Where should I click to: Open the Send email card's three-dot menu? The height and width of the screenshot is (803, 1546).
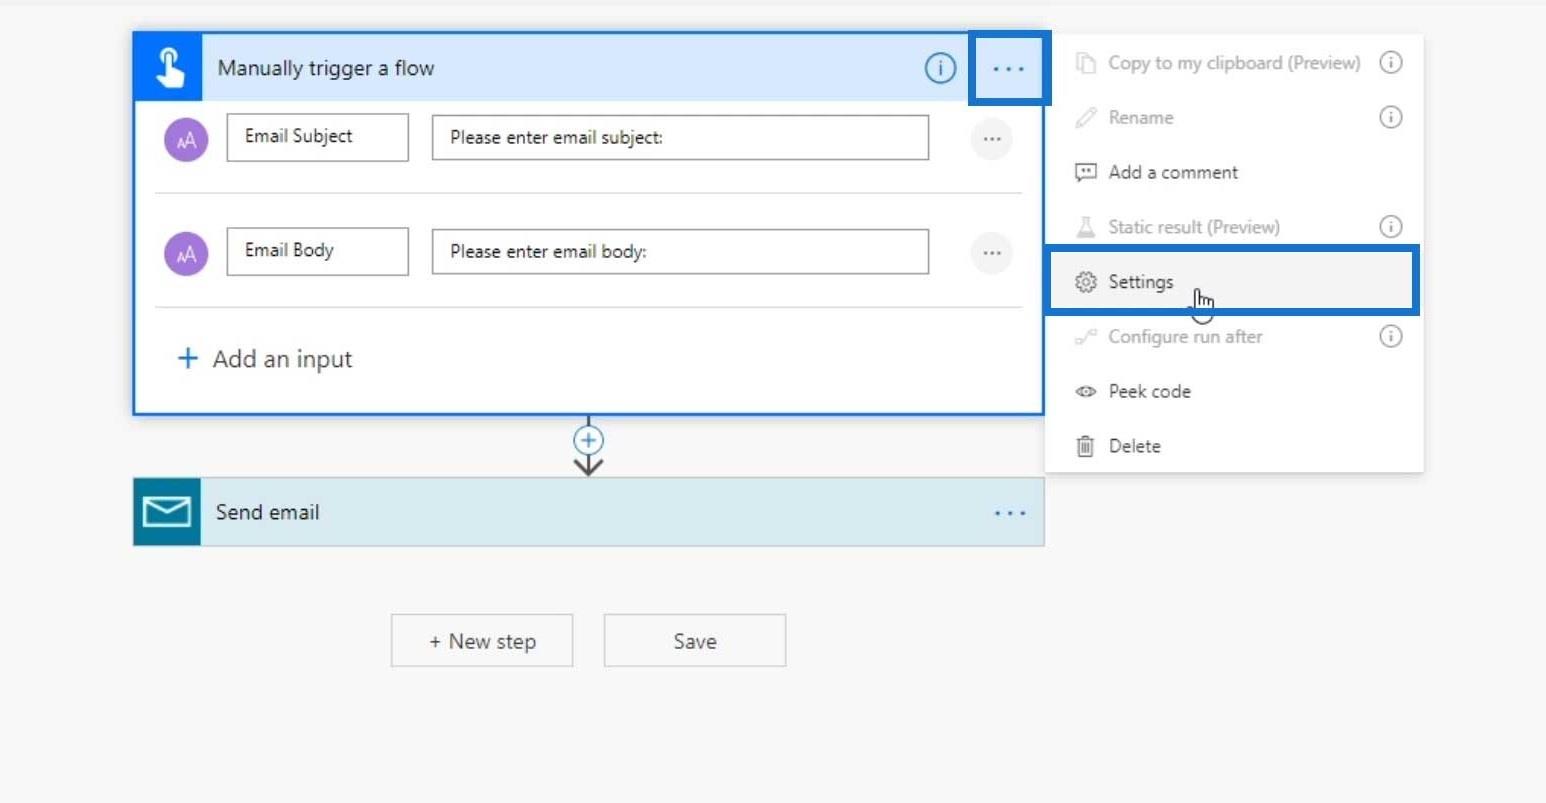[1010, 513]
